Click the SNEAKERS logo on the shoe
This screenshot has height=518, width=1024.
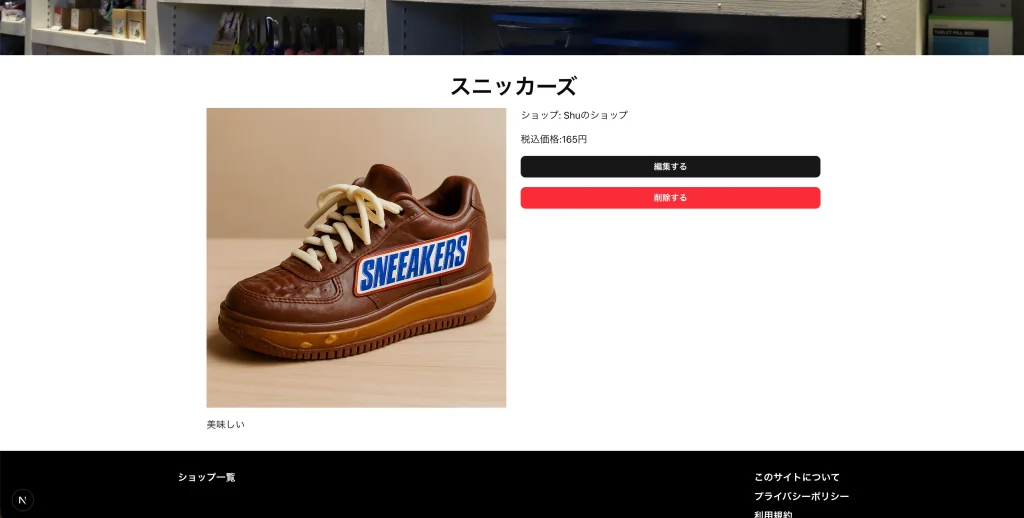413,263
